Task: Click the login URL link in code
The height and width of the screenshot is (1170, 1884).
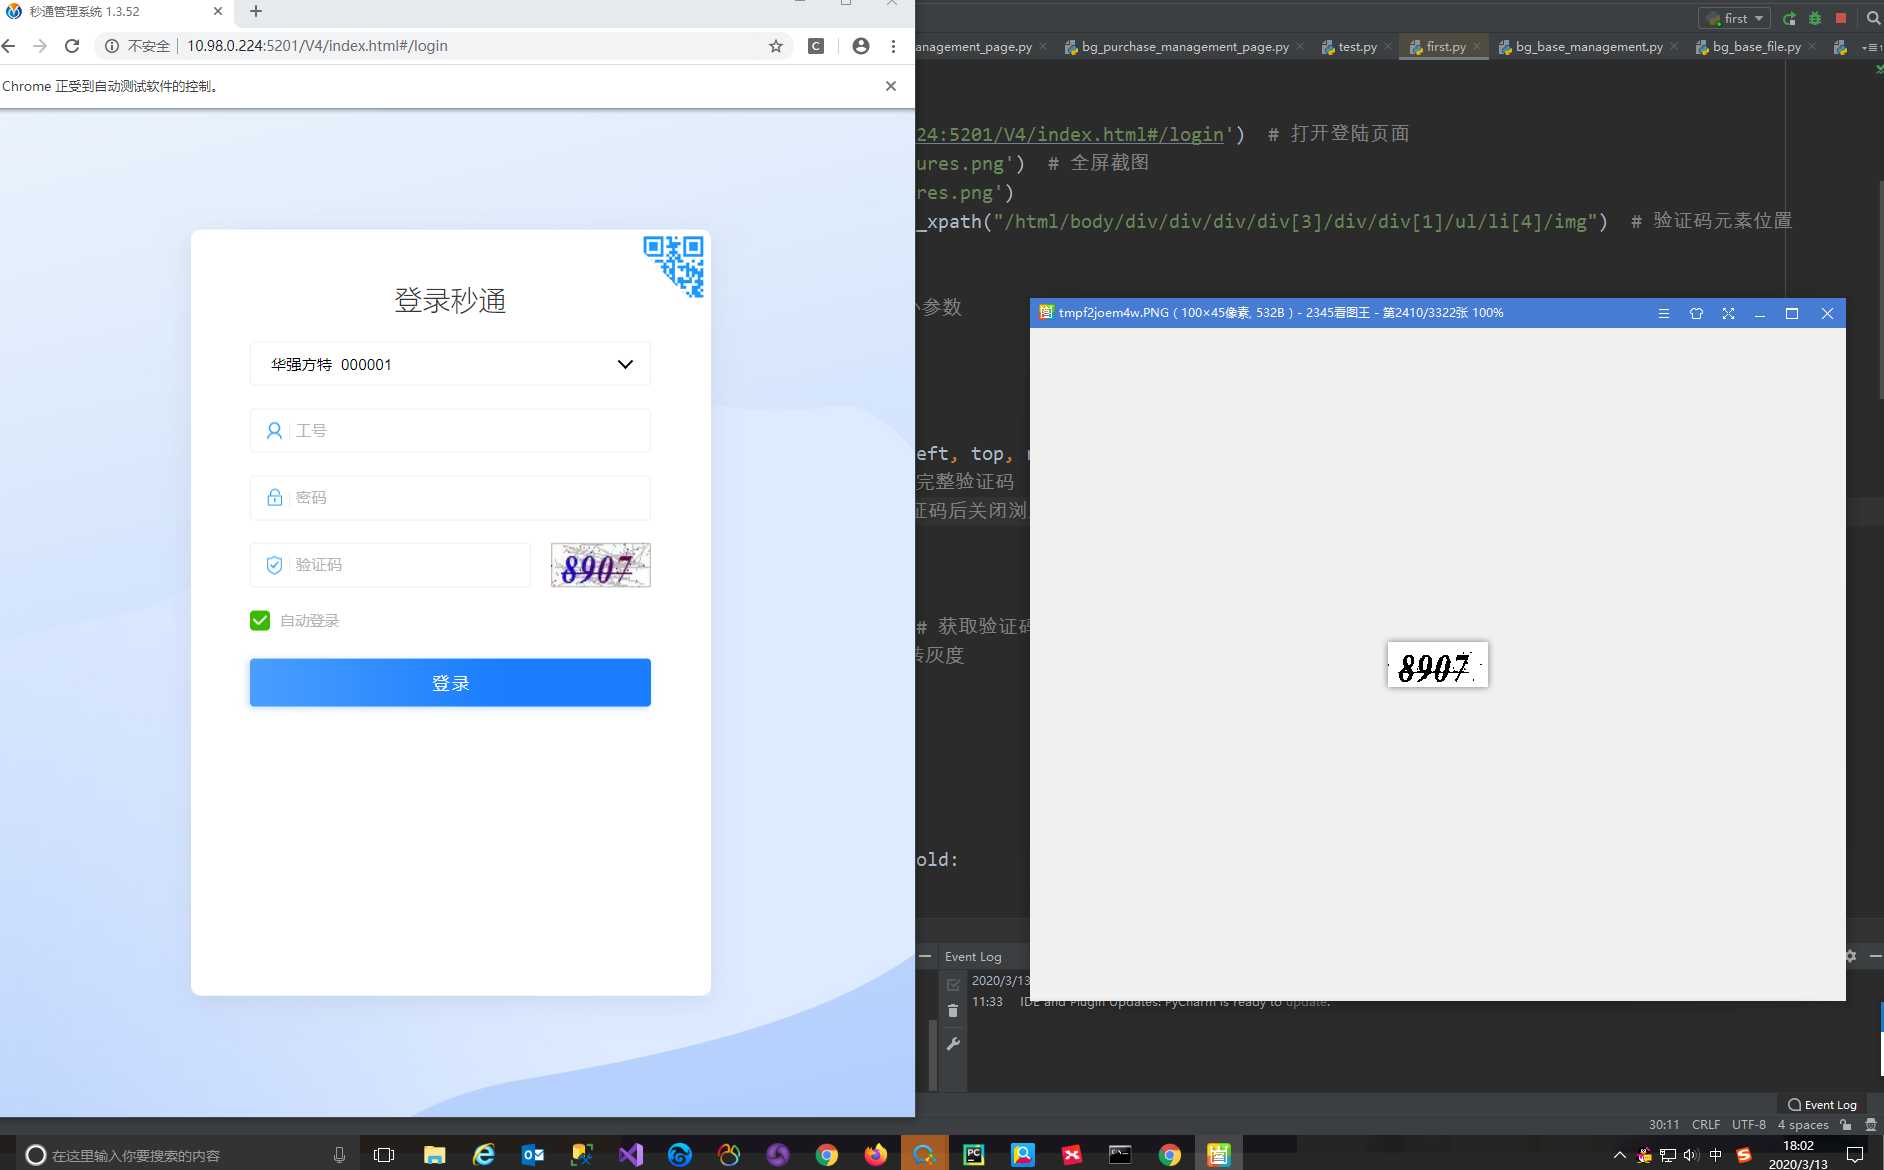Action: [x=1070, y=134]
